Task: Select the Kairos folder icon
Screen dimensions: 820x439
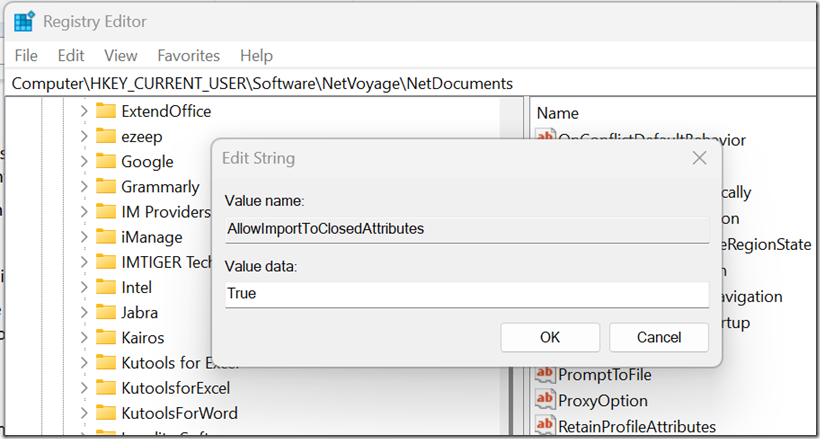Action: pos(106,337)
